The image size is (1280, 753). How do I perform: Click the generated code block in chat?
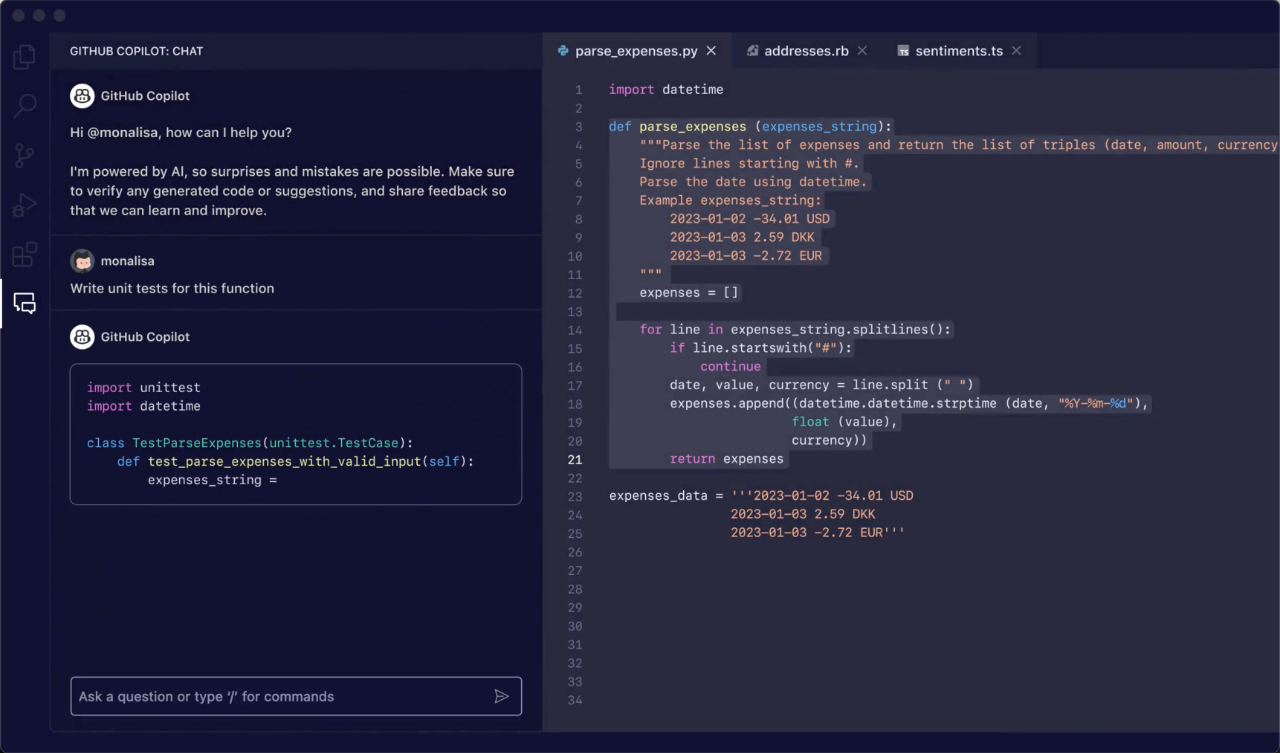click(296, 434)
